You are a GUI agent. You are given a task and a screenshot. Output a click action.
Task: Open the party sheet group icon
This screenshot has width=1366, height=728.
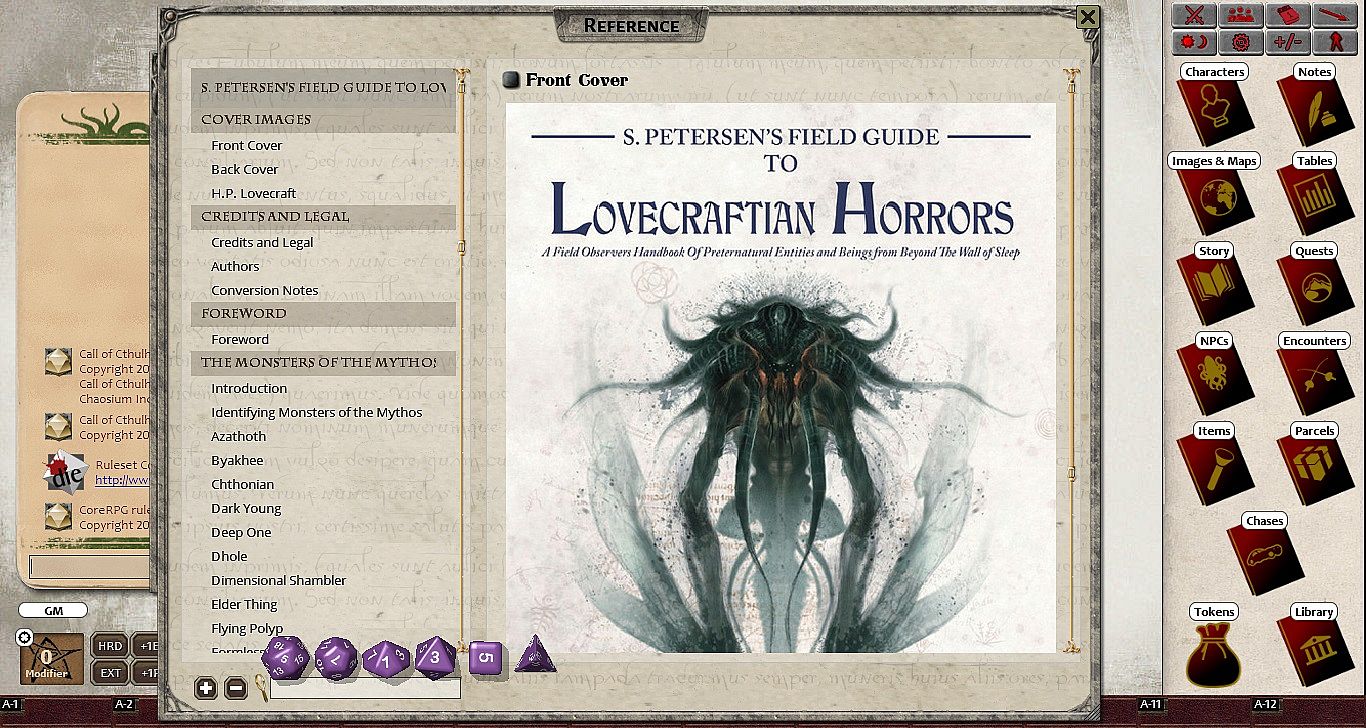[1240, 15]
